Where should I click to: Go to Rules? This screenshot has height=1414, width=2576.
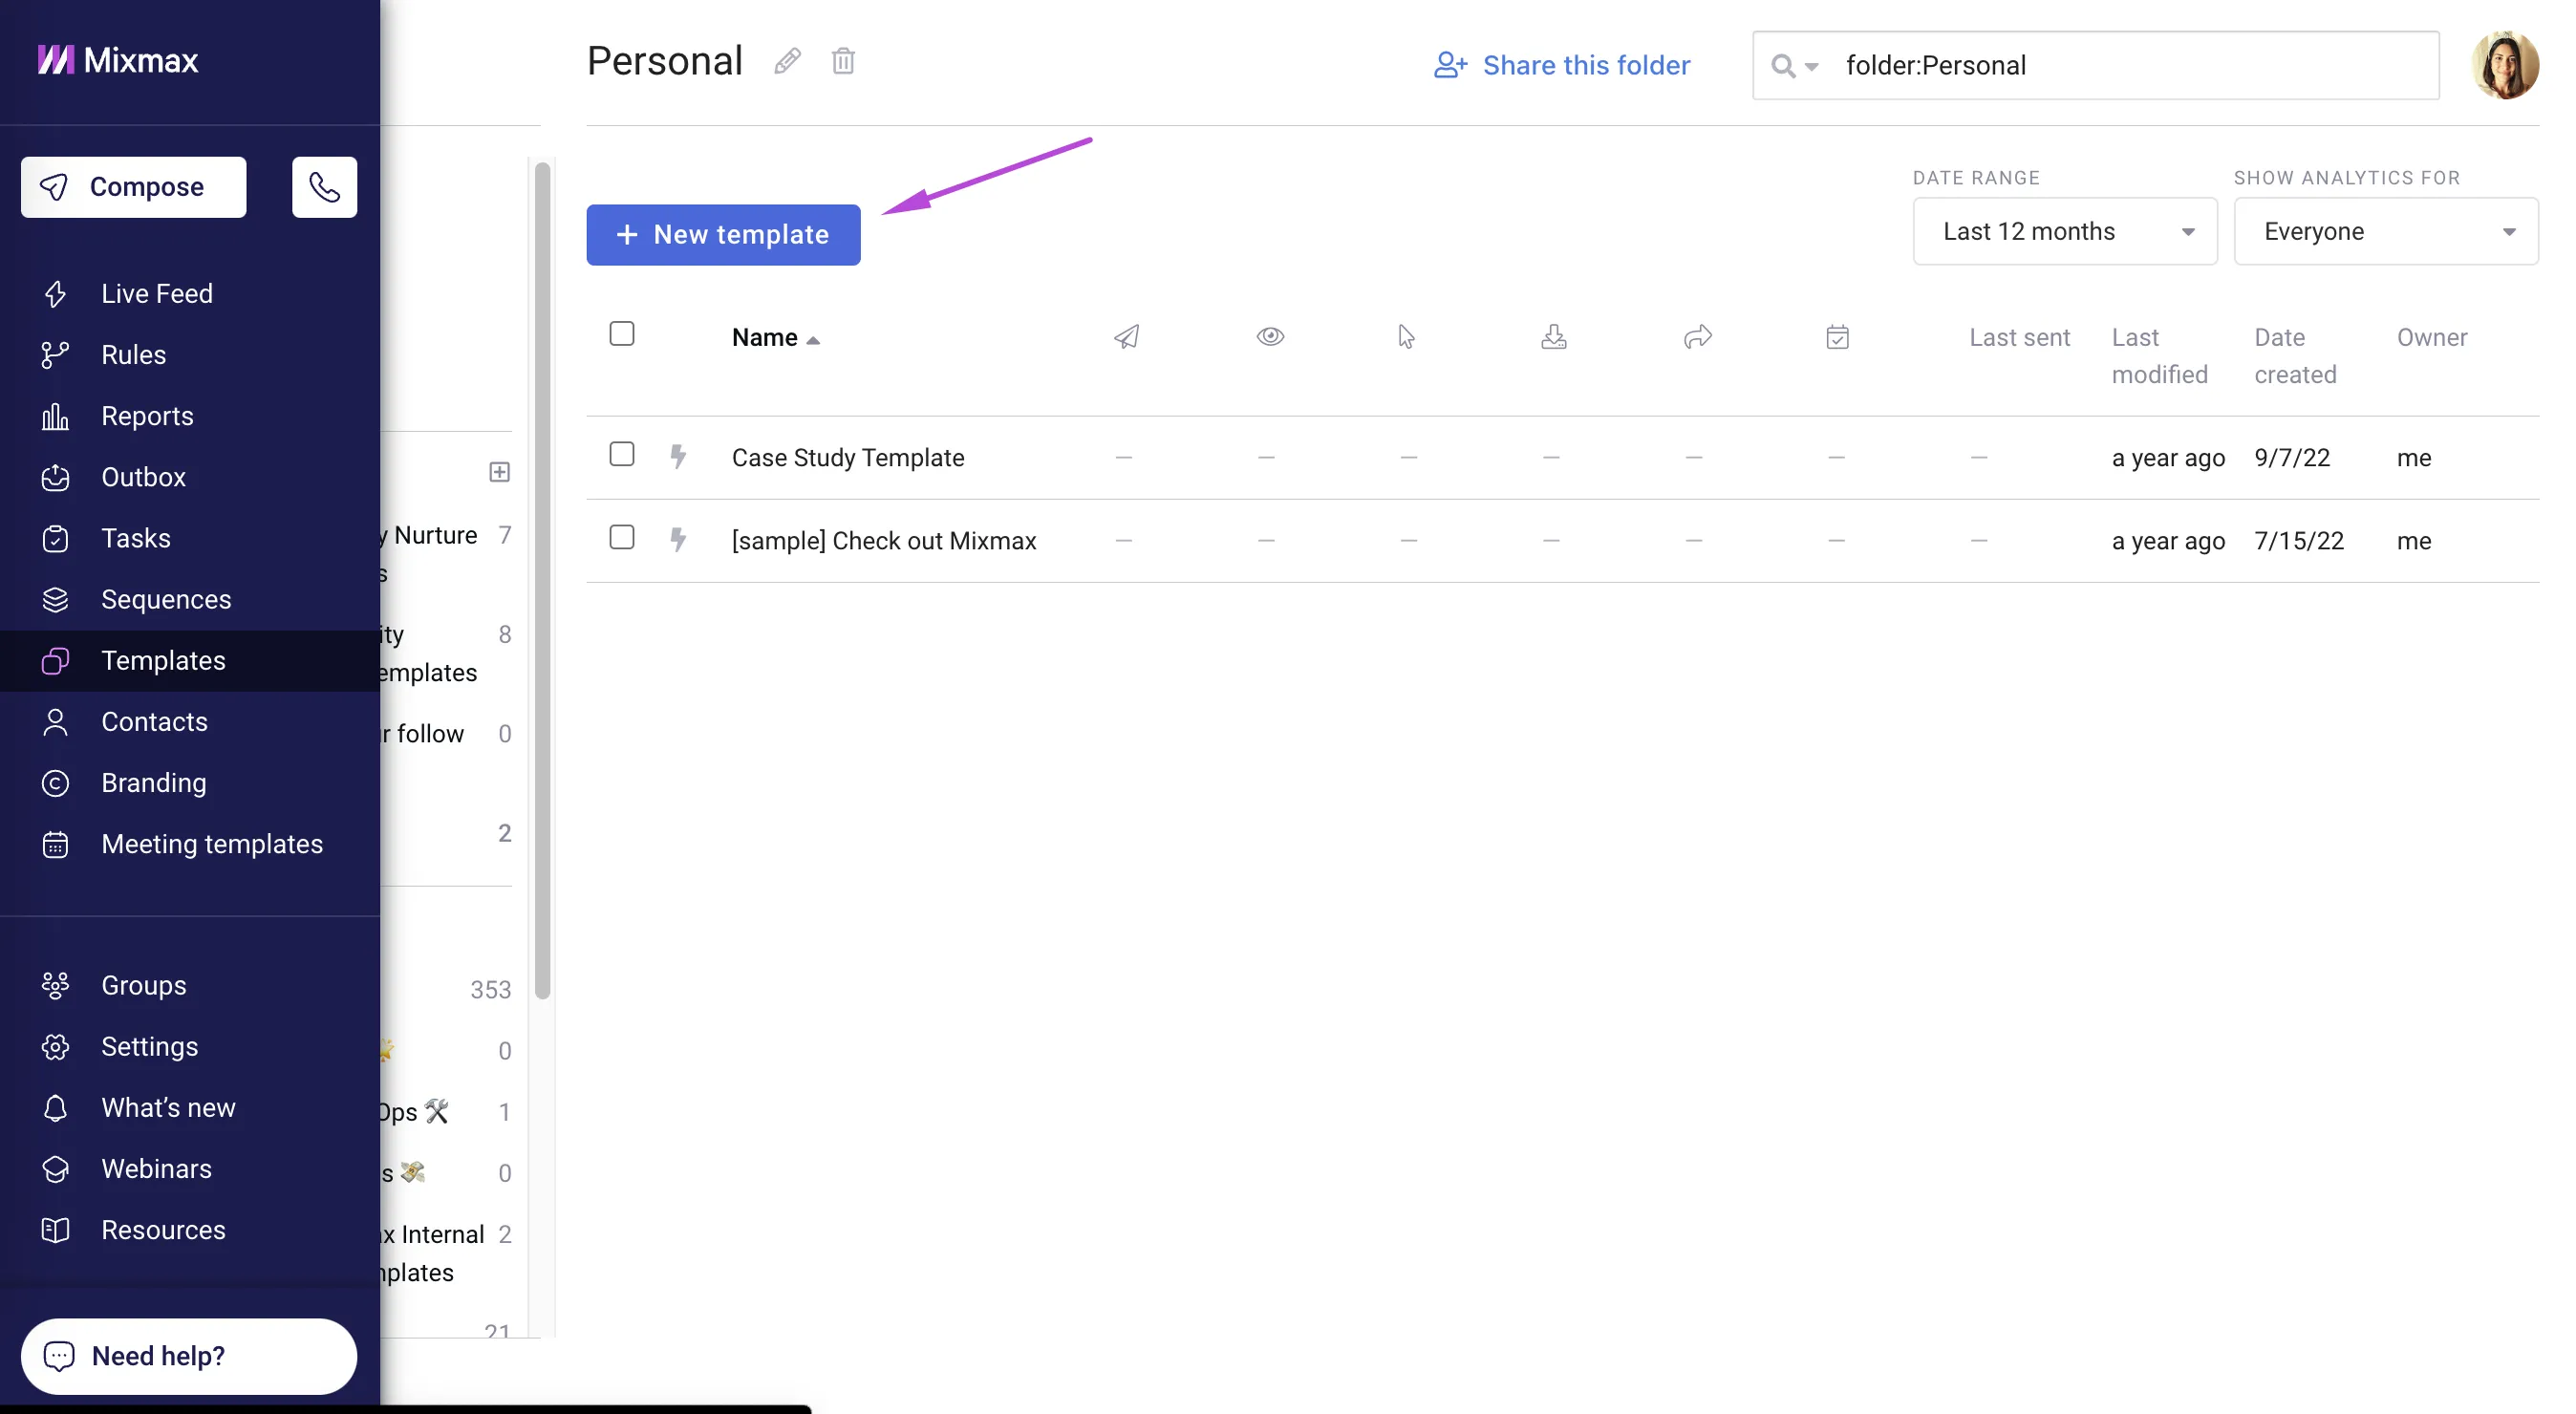coord(133,354)
